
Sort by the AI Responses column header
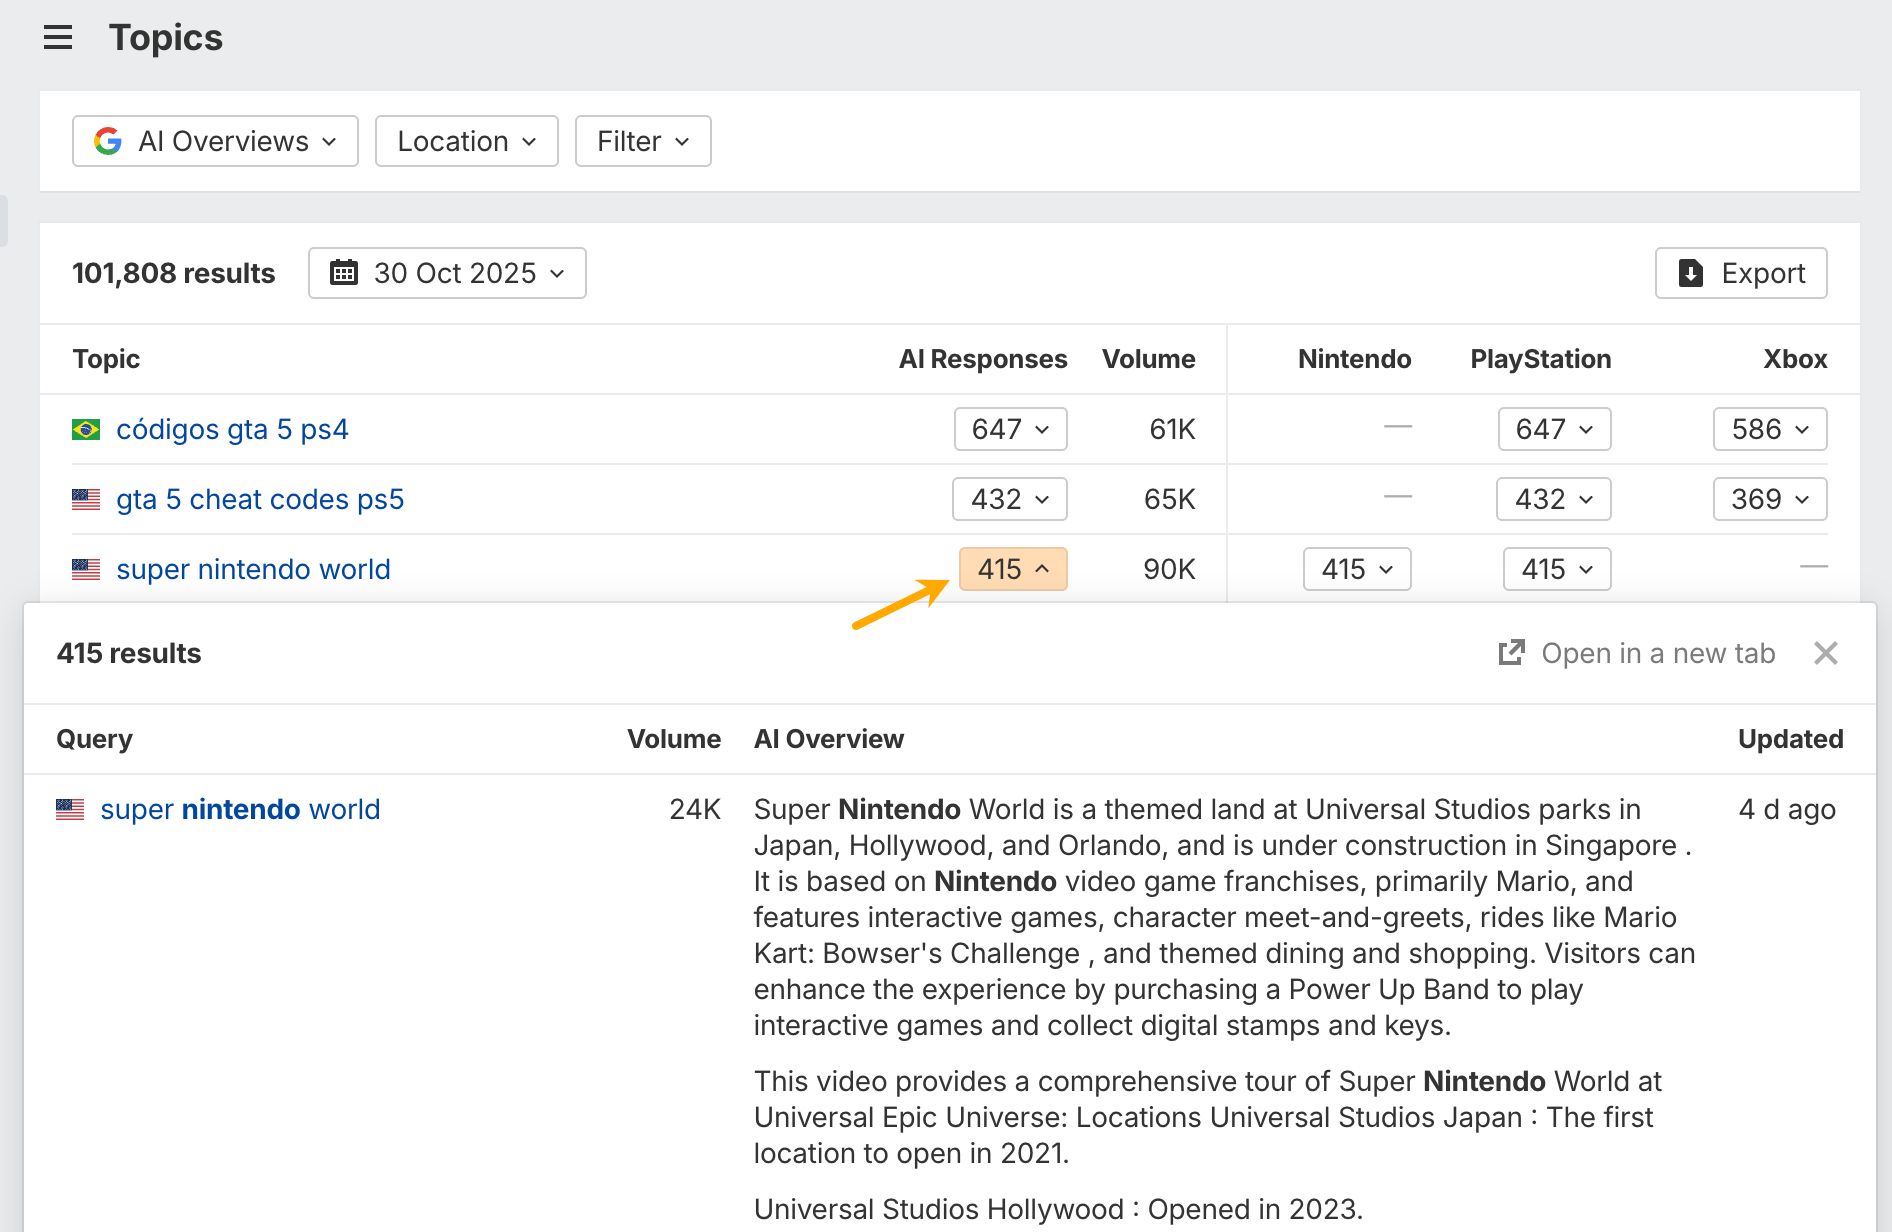[982, 359]
